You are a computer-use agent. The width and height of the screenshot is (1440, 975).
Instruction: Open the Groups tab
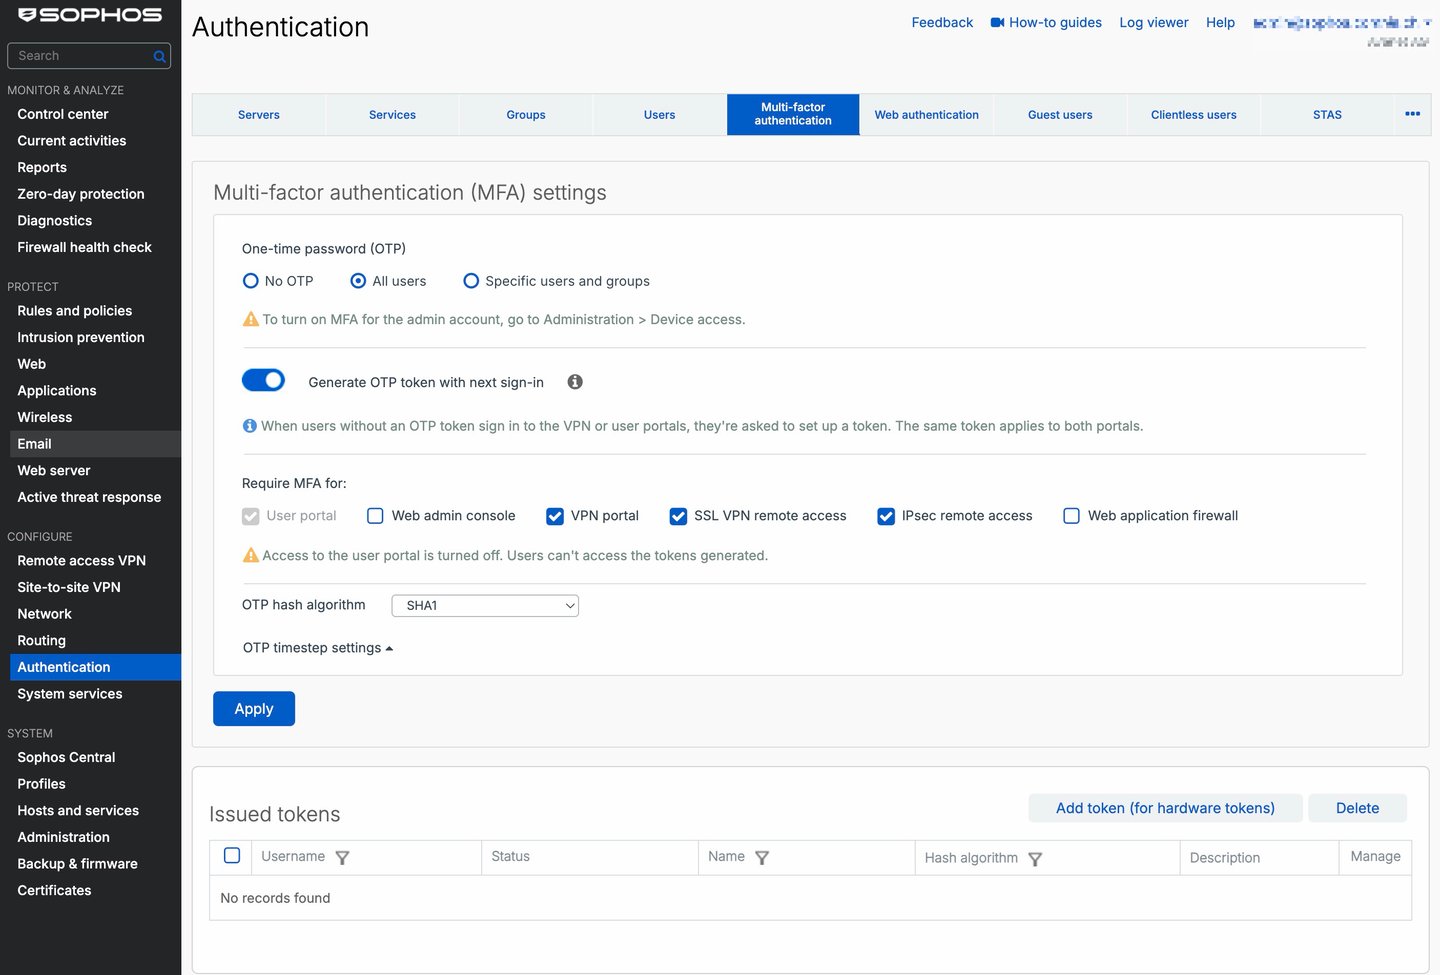[x=526, y=115]
